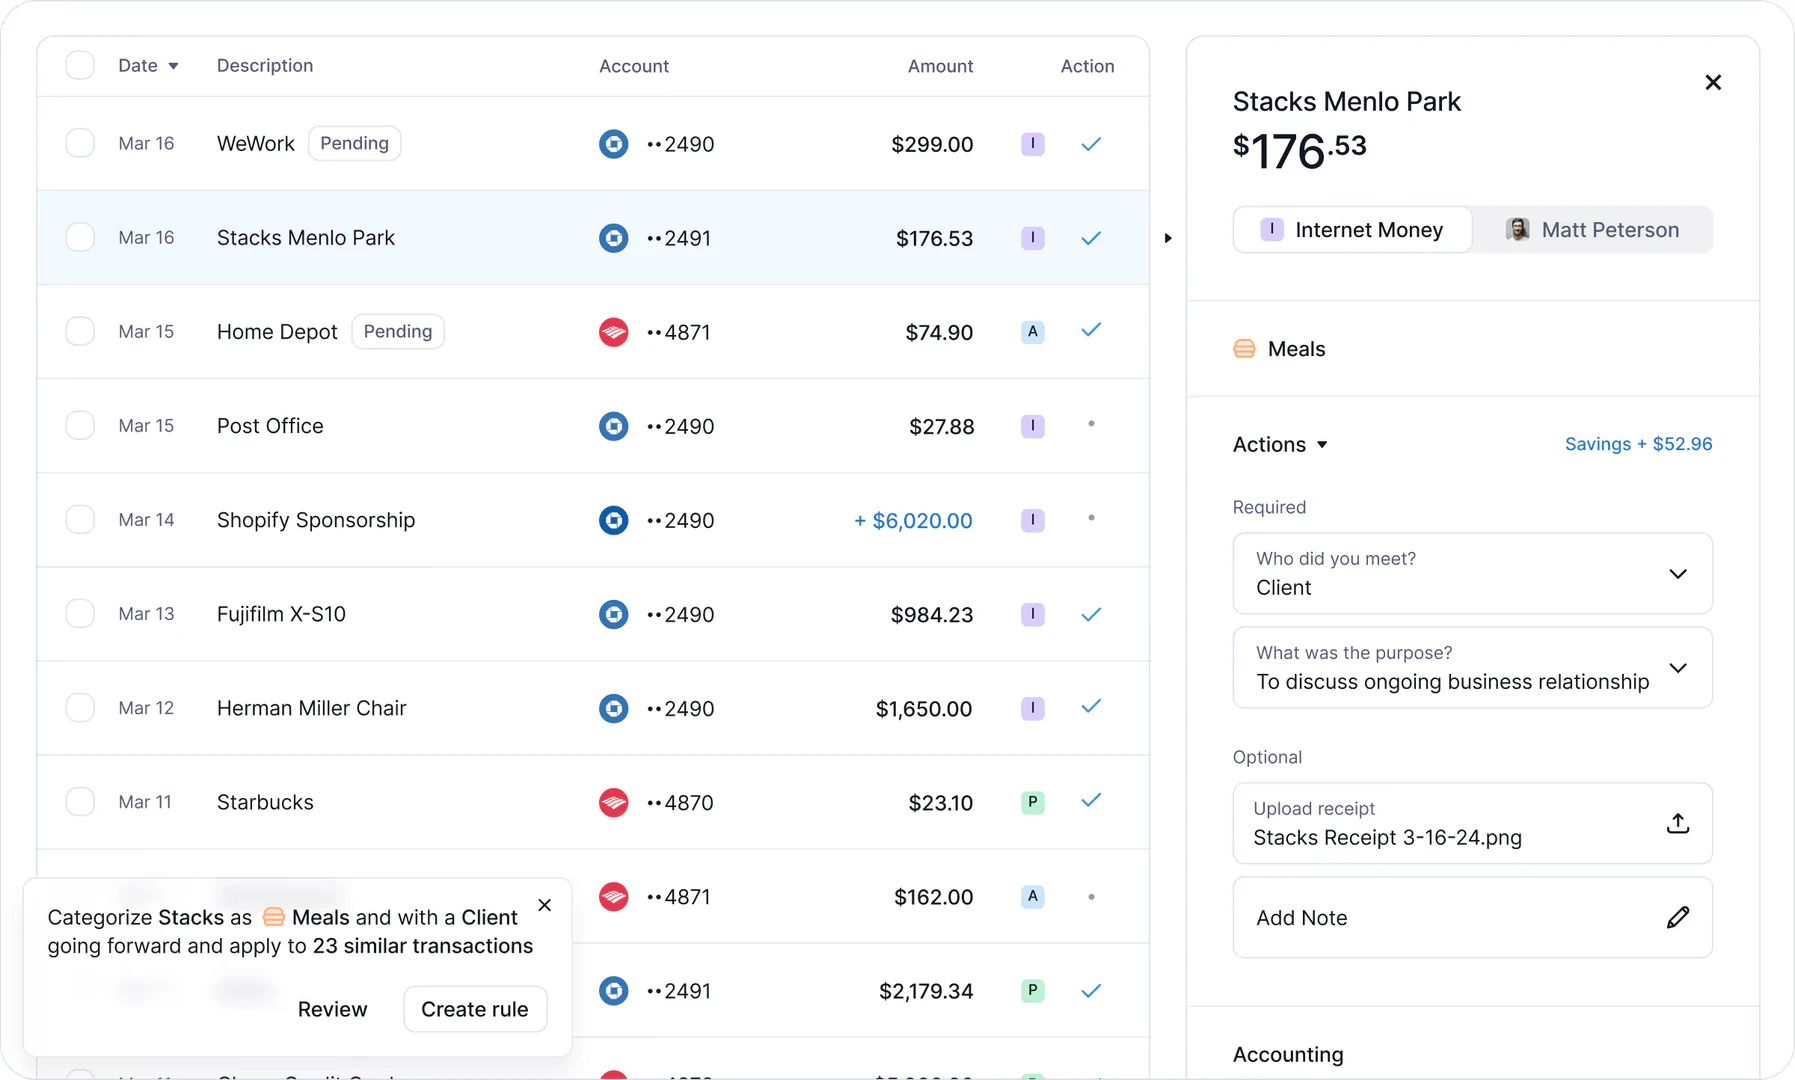The height and width of the screenshot is (1080, 1795).
Task: Click the pencil icon in Add Note
Action: click(1678, 917)
